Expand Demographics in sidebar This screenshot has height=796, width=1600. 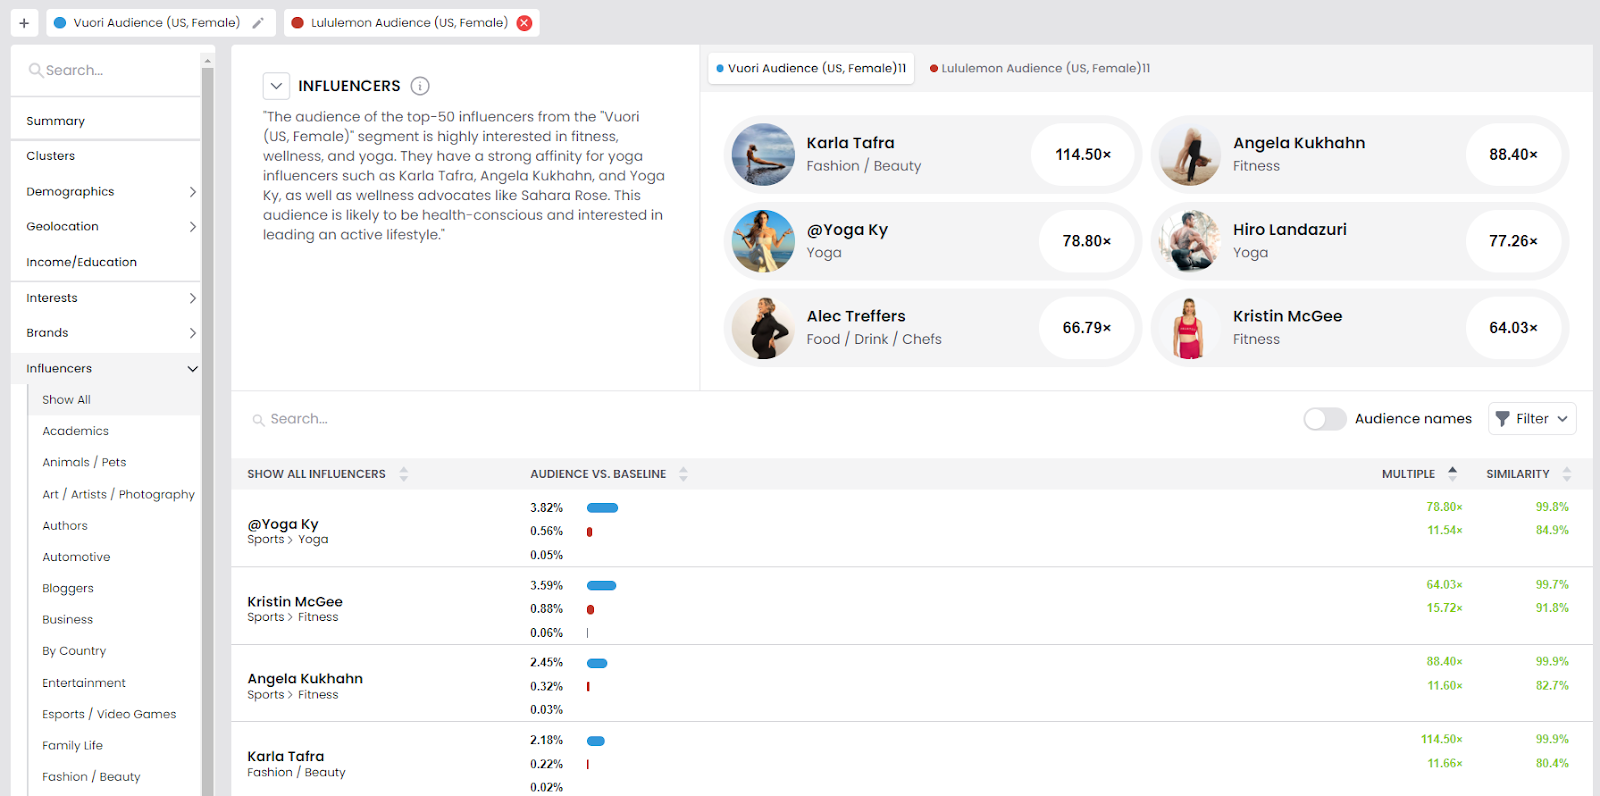(193, 192)
